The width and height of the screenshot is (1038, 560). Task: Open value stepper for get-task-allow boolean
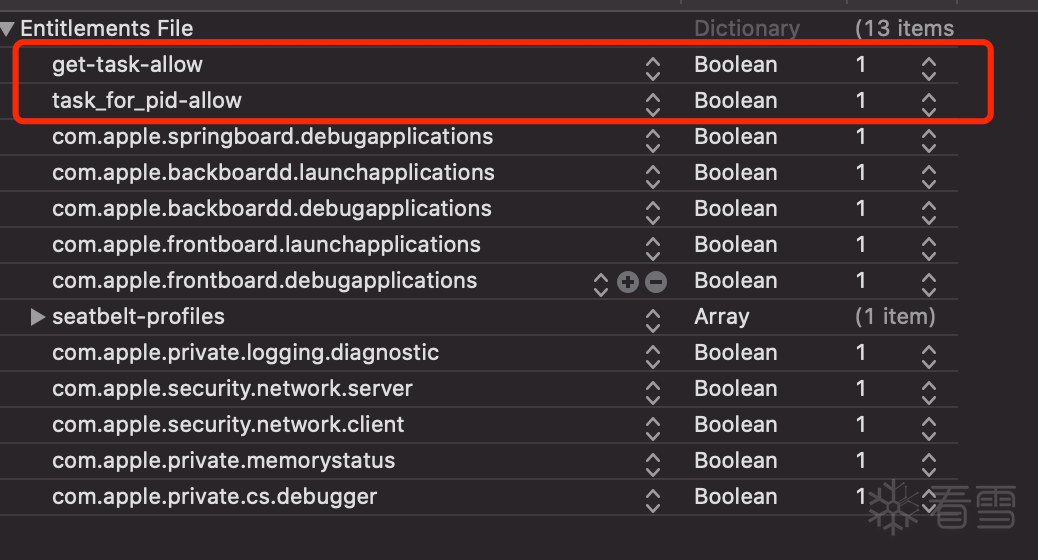tap(929, 67)
